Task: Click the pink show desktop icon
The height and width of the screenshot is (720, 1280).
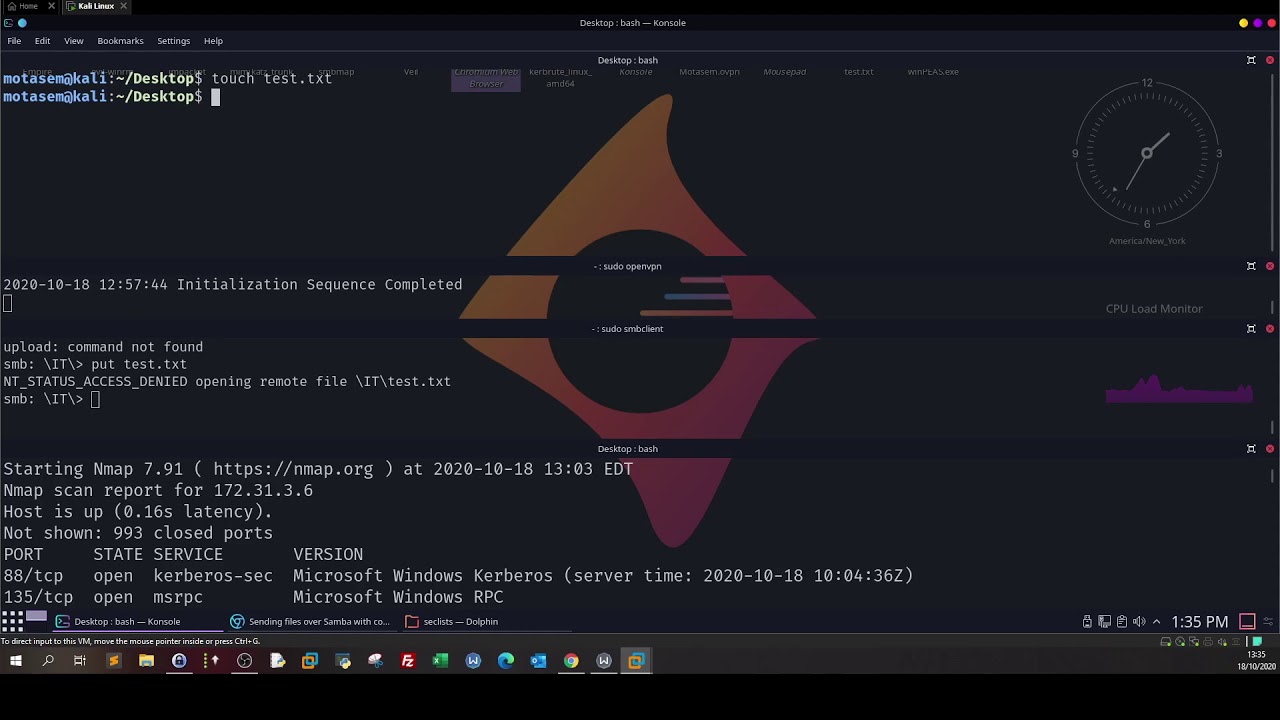Action: coord(1247,621)
